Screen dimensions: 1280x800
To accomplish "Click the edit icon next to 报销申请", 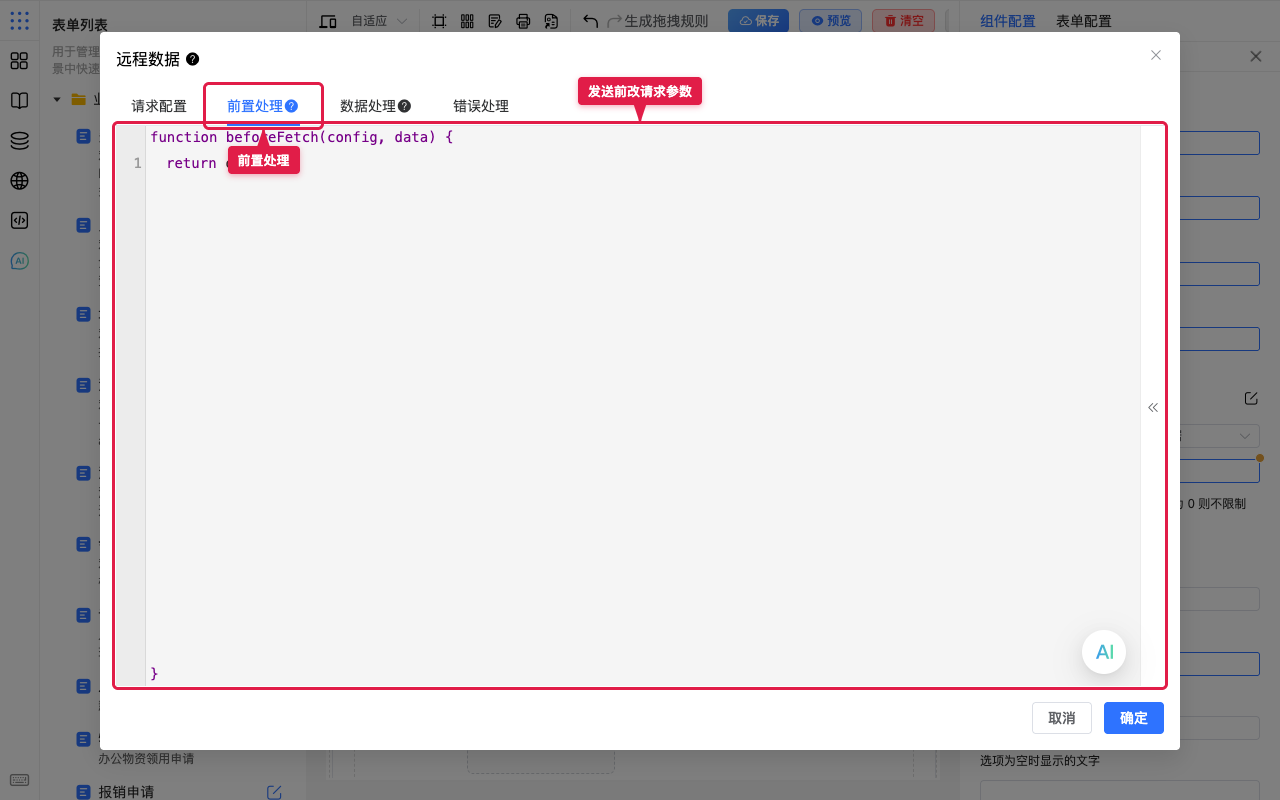I will (274, 792).
